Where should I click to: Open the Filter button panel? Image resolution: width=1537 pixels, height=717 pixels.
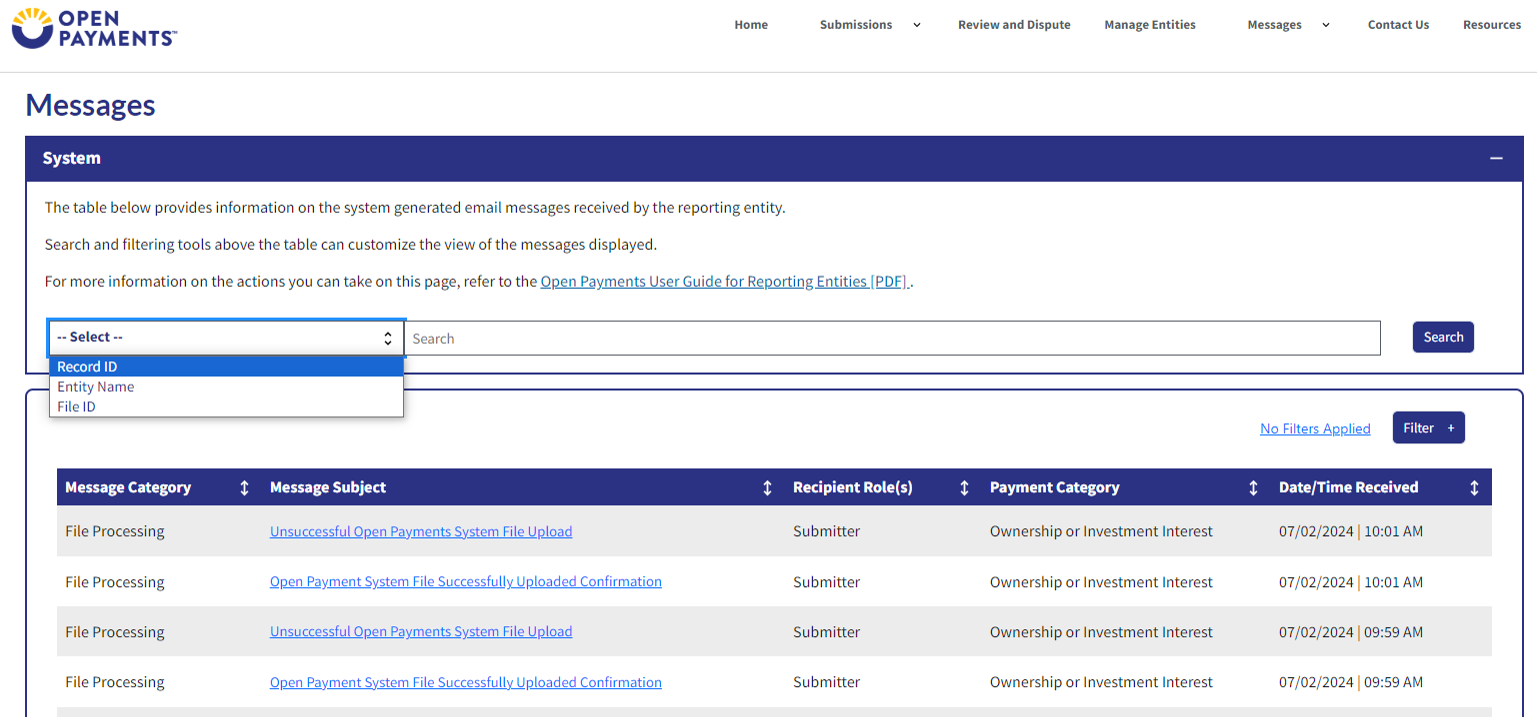click(1428, 428)
